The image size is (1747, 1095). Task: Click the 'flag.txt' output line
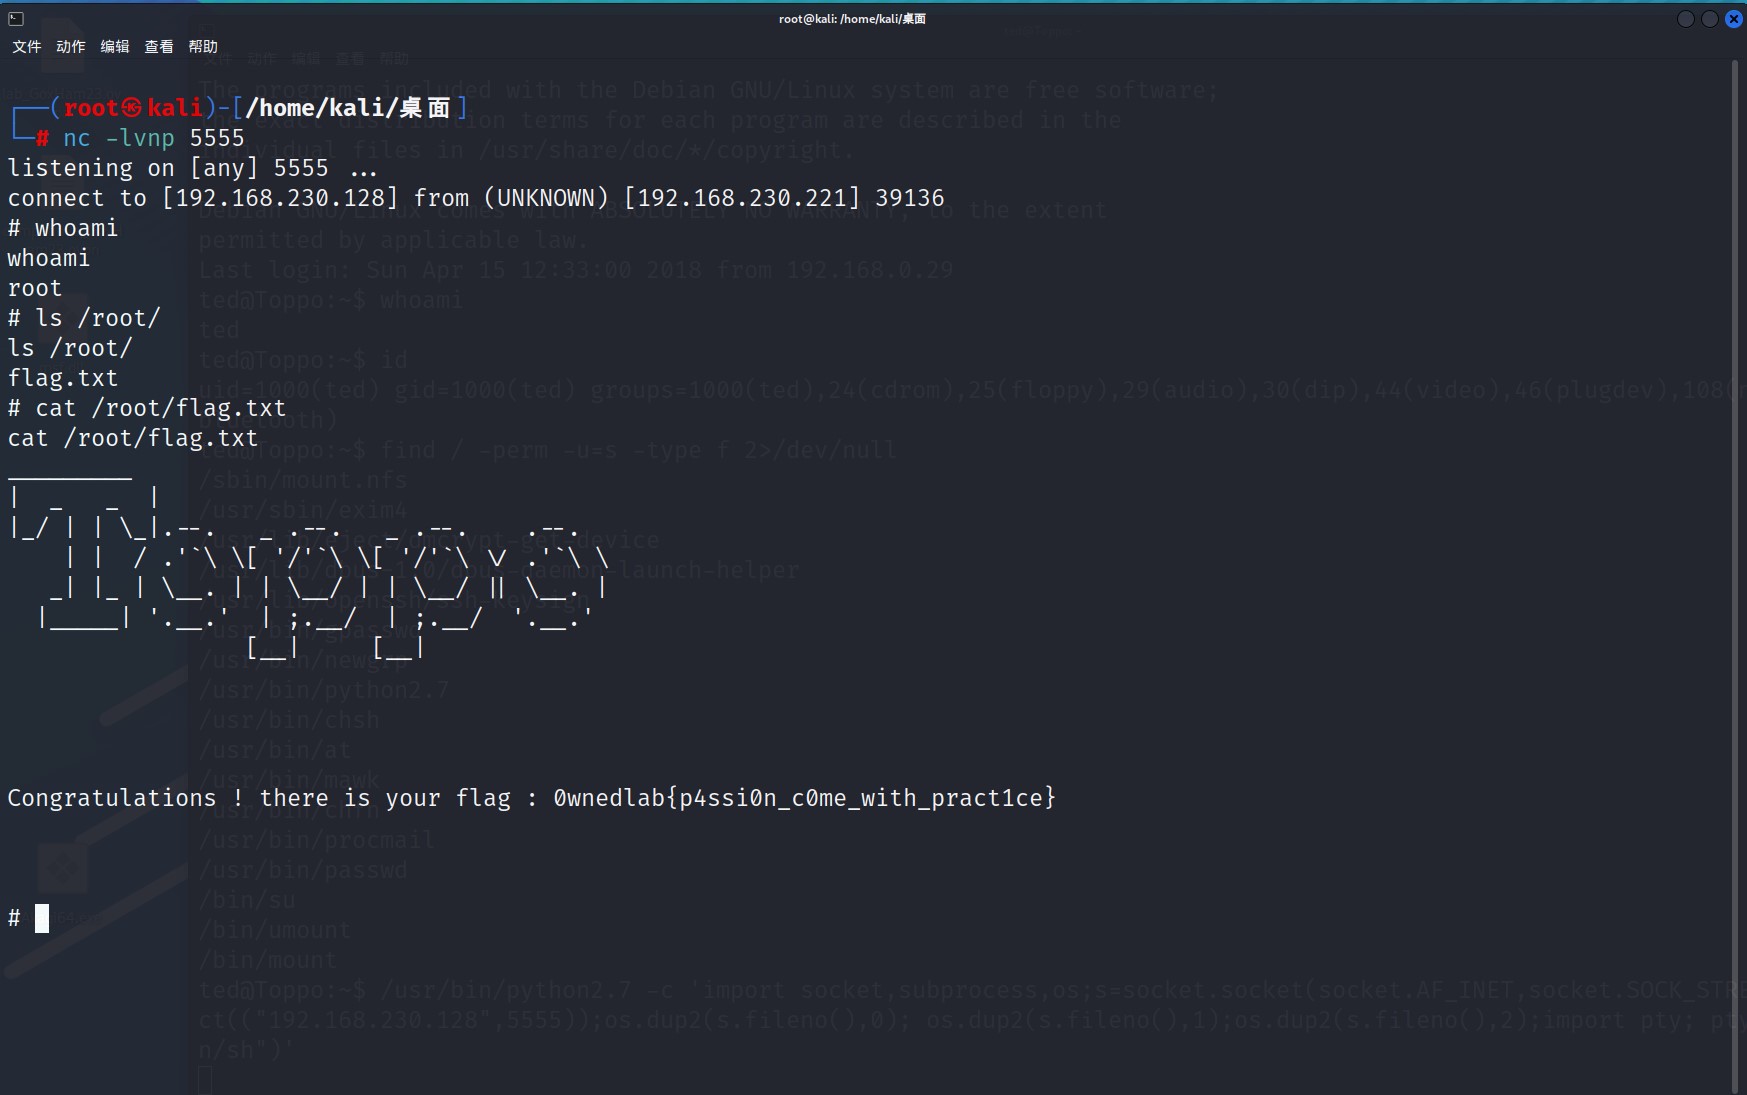click(x=63, y=378)
